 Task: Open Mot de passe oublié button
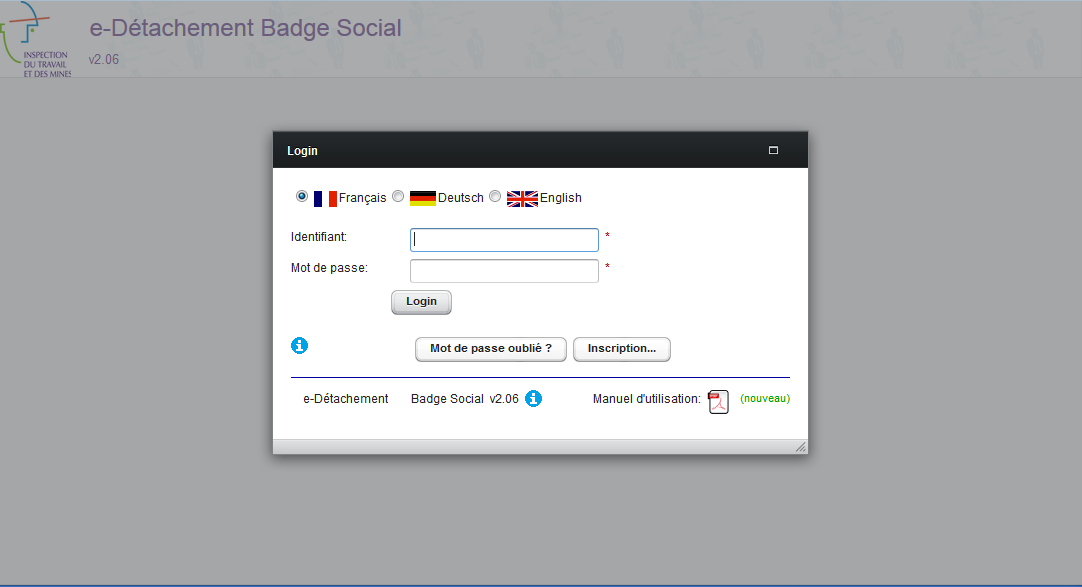tap(491, 349)
